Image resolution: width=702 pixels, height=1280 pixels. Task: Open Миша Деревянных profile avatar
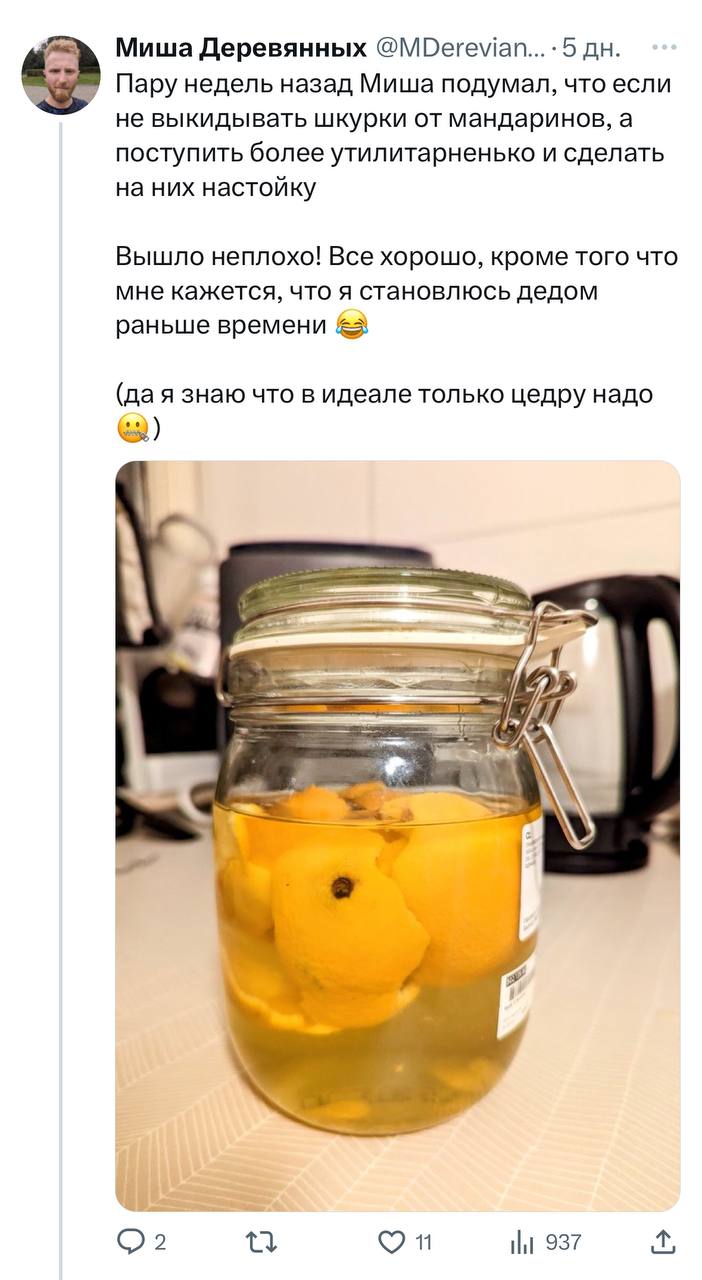pyautogui.click(x=61, y=75)
